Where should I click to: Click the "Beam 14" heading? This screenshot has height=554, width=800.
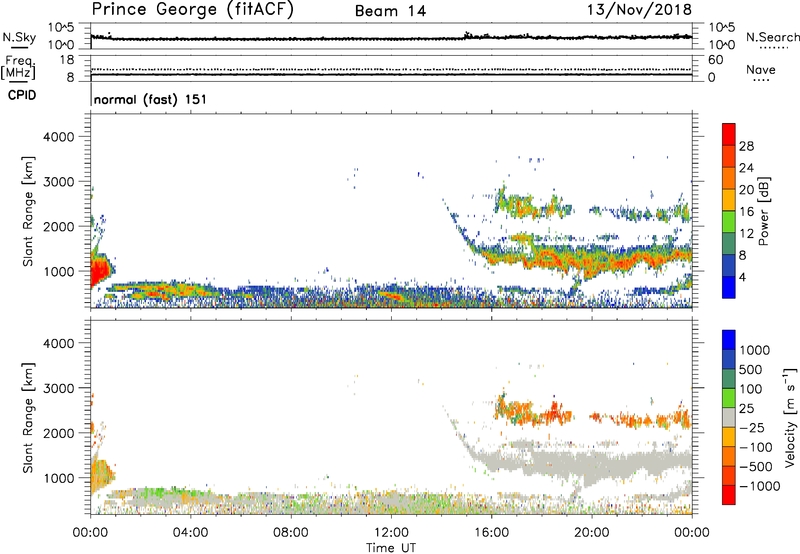pos(390,11)
